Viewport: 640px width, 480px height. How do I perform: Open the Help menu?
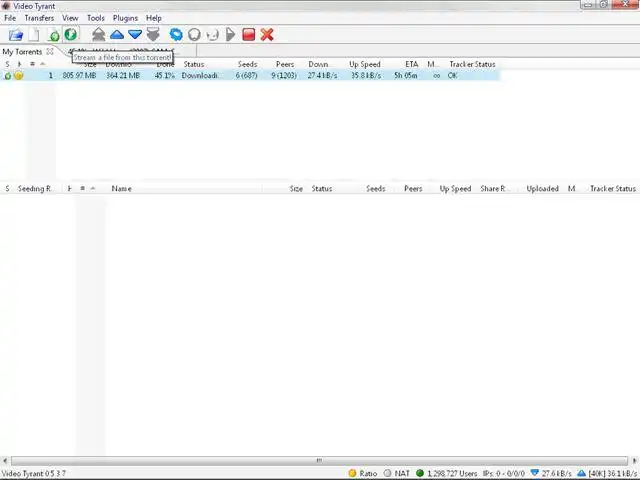click(x=154, y=18)
